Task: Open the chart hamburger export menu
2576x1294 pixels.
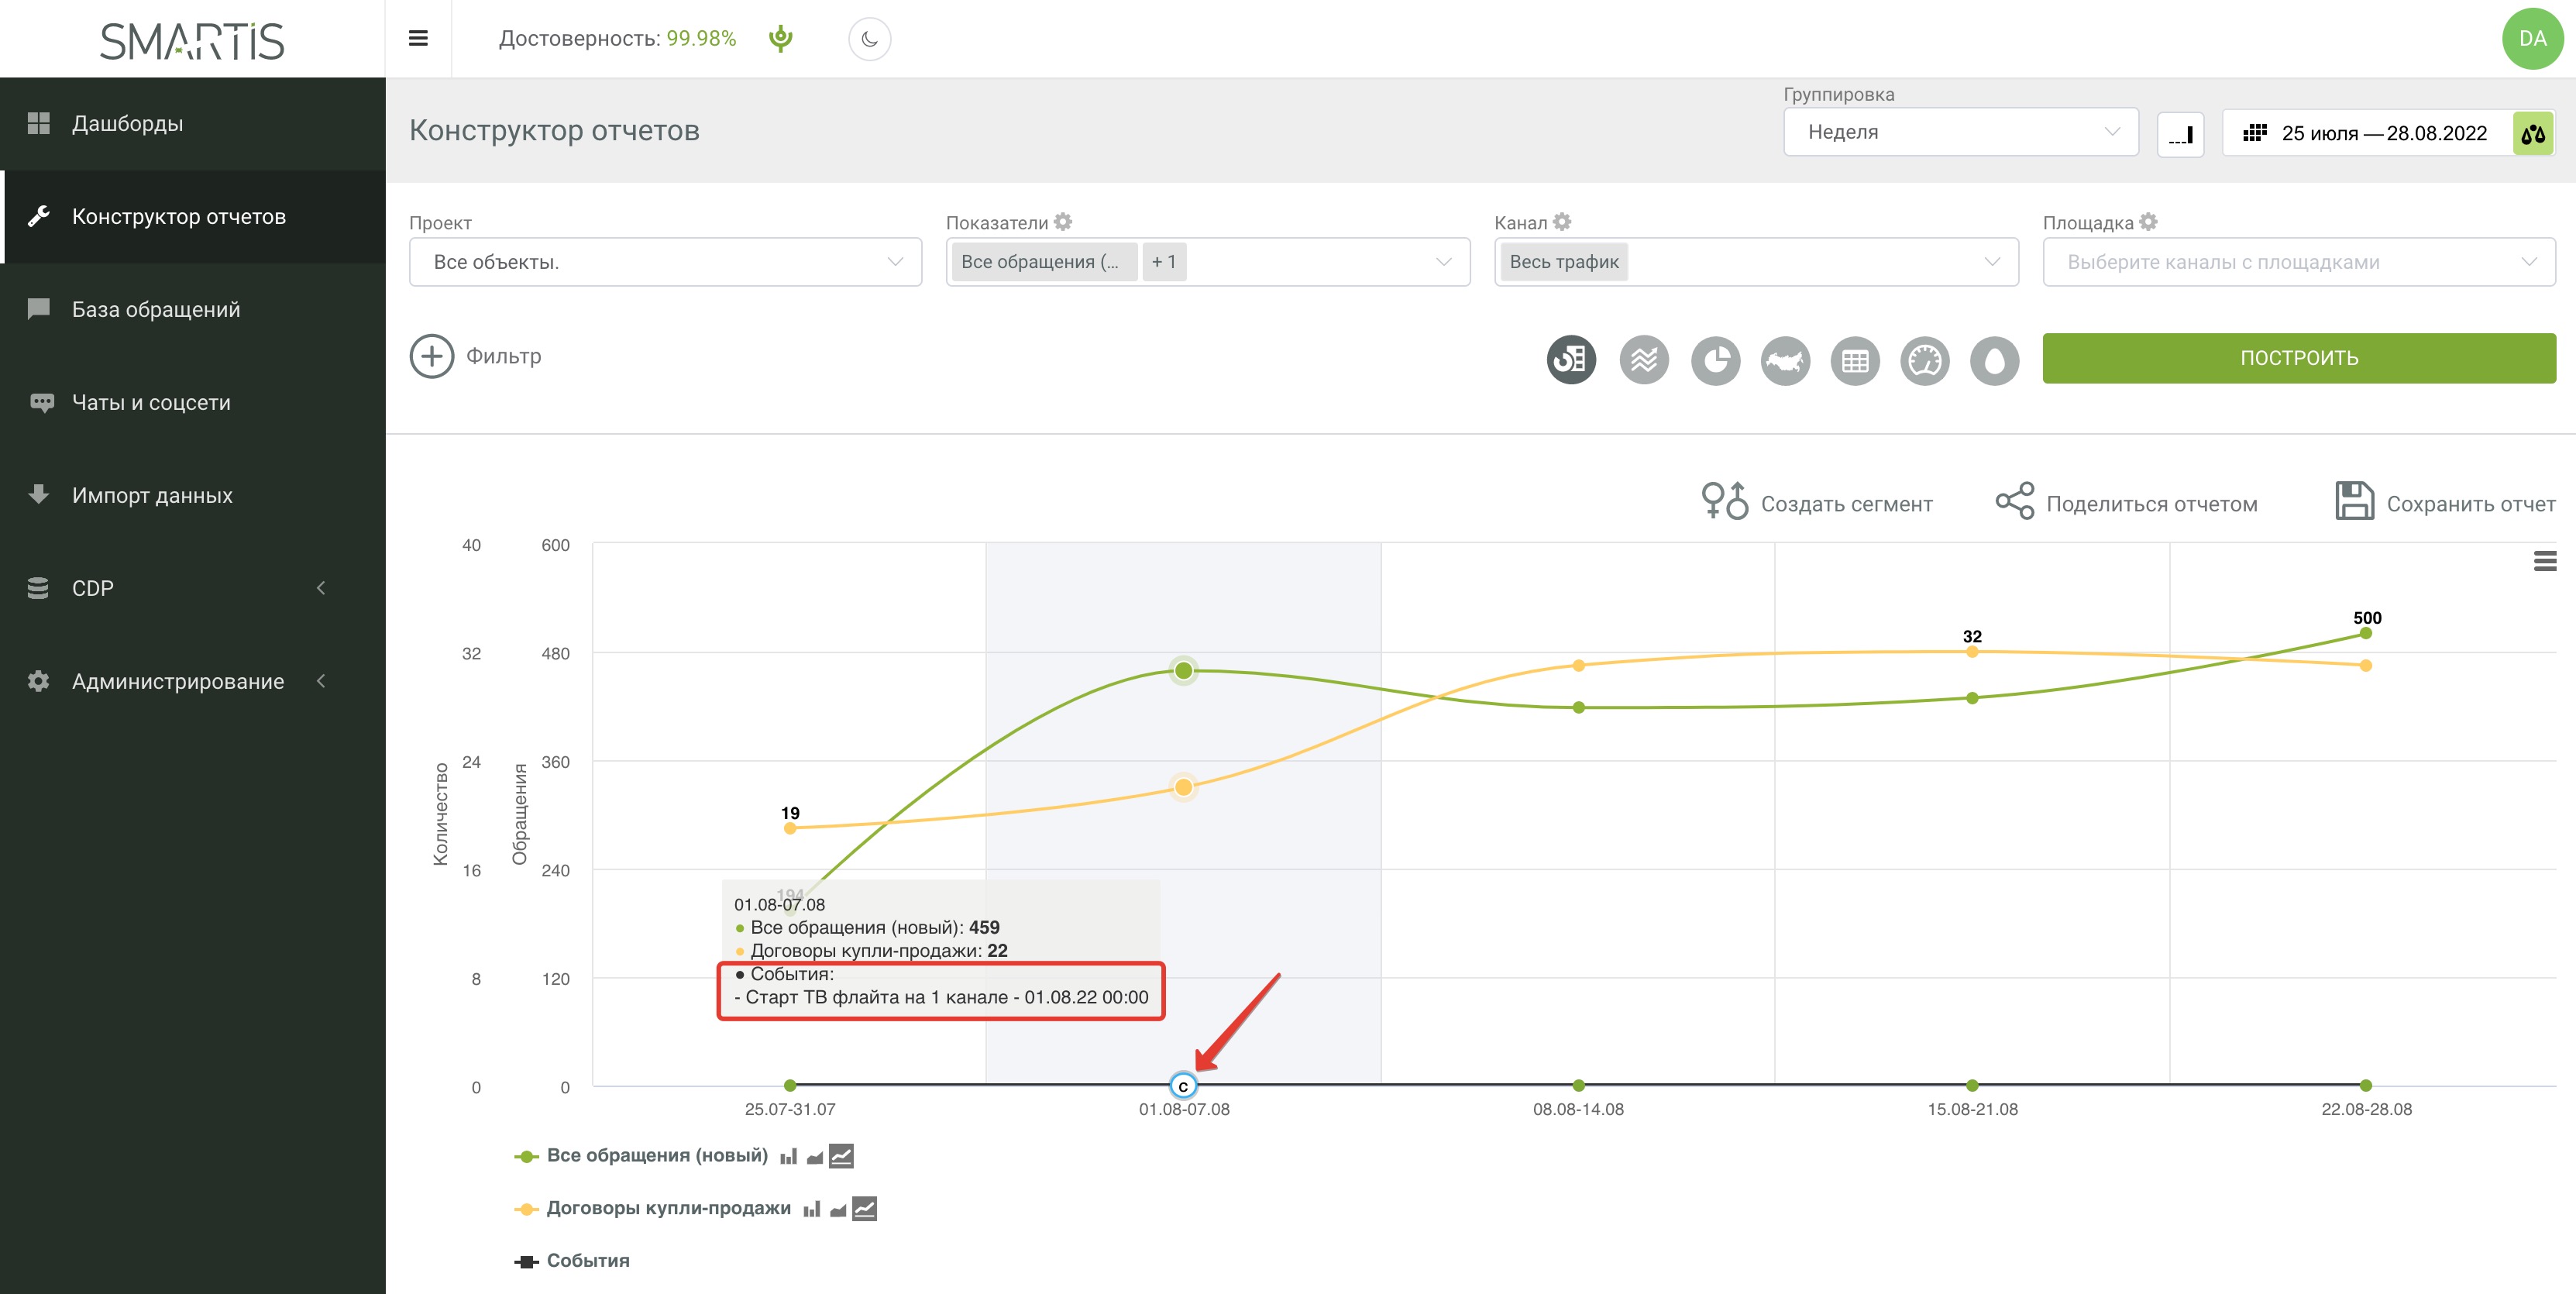Action: 2545,561
